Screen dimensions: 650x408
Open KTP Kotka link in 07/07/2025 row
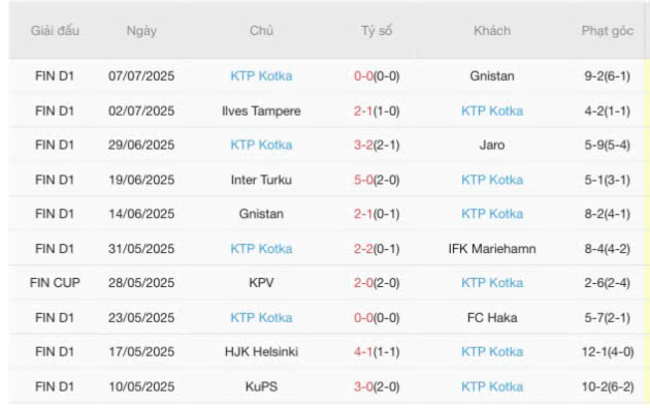[x=261, y=76]
